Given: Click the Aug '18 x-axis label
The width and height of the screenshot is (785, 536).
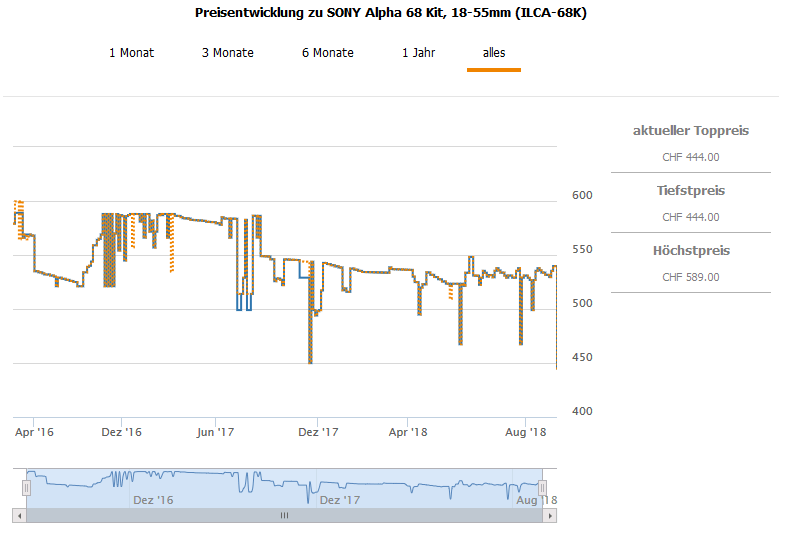Looking at the screenshot, I should [x=526, y=432].
